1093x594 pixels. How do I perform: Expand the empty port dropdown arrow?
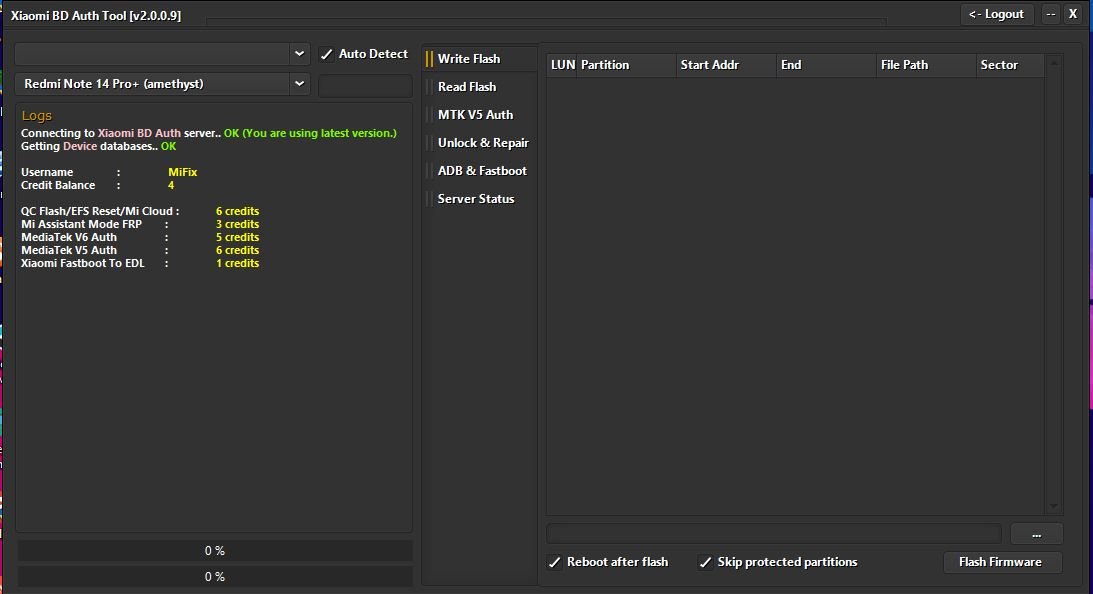tap(299, 54)
